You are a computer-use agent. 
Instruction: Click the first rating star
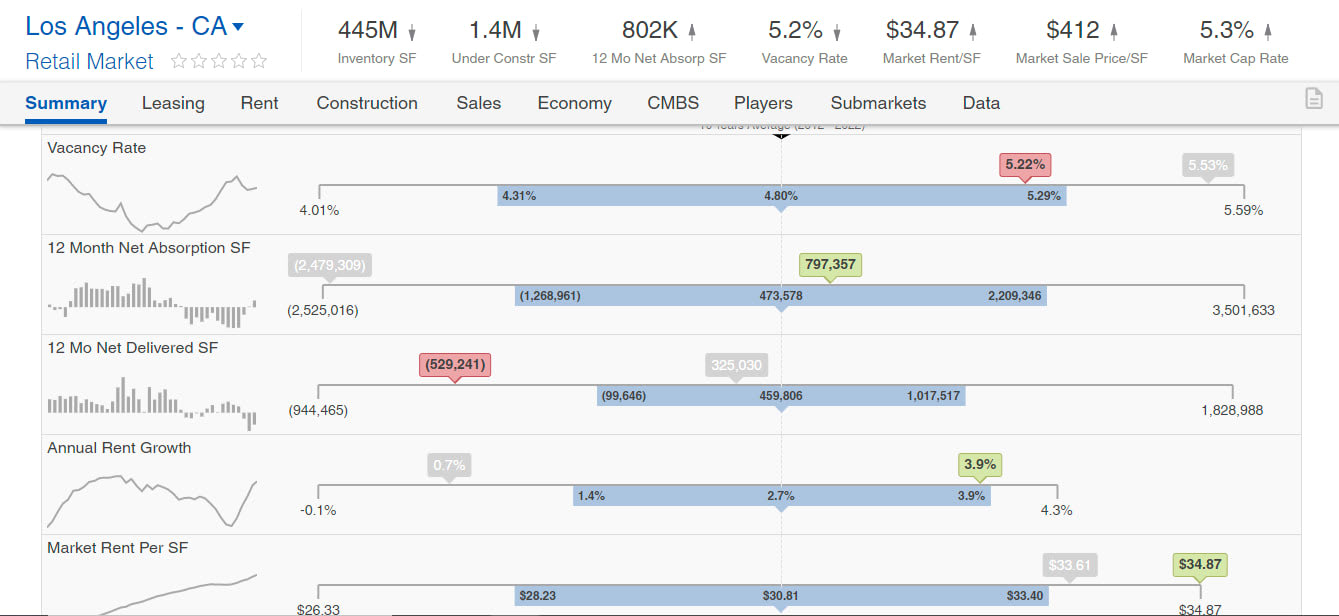coord(179,62)
